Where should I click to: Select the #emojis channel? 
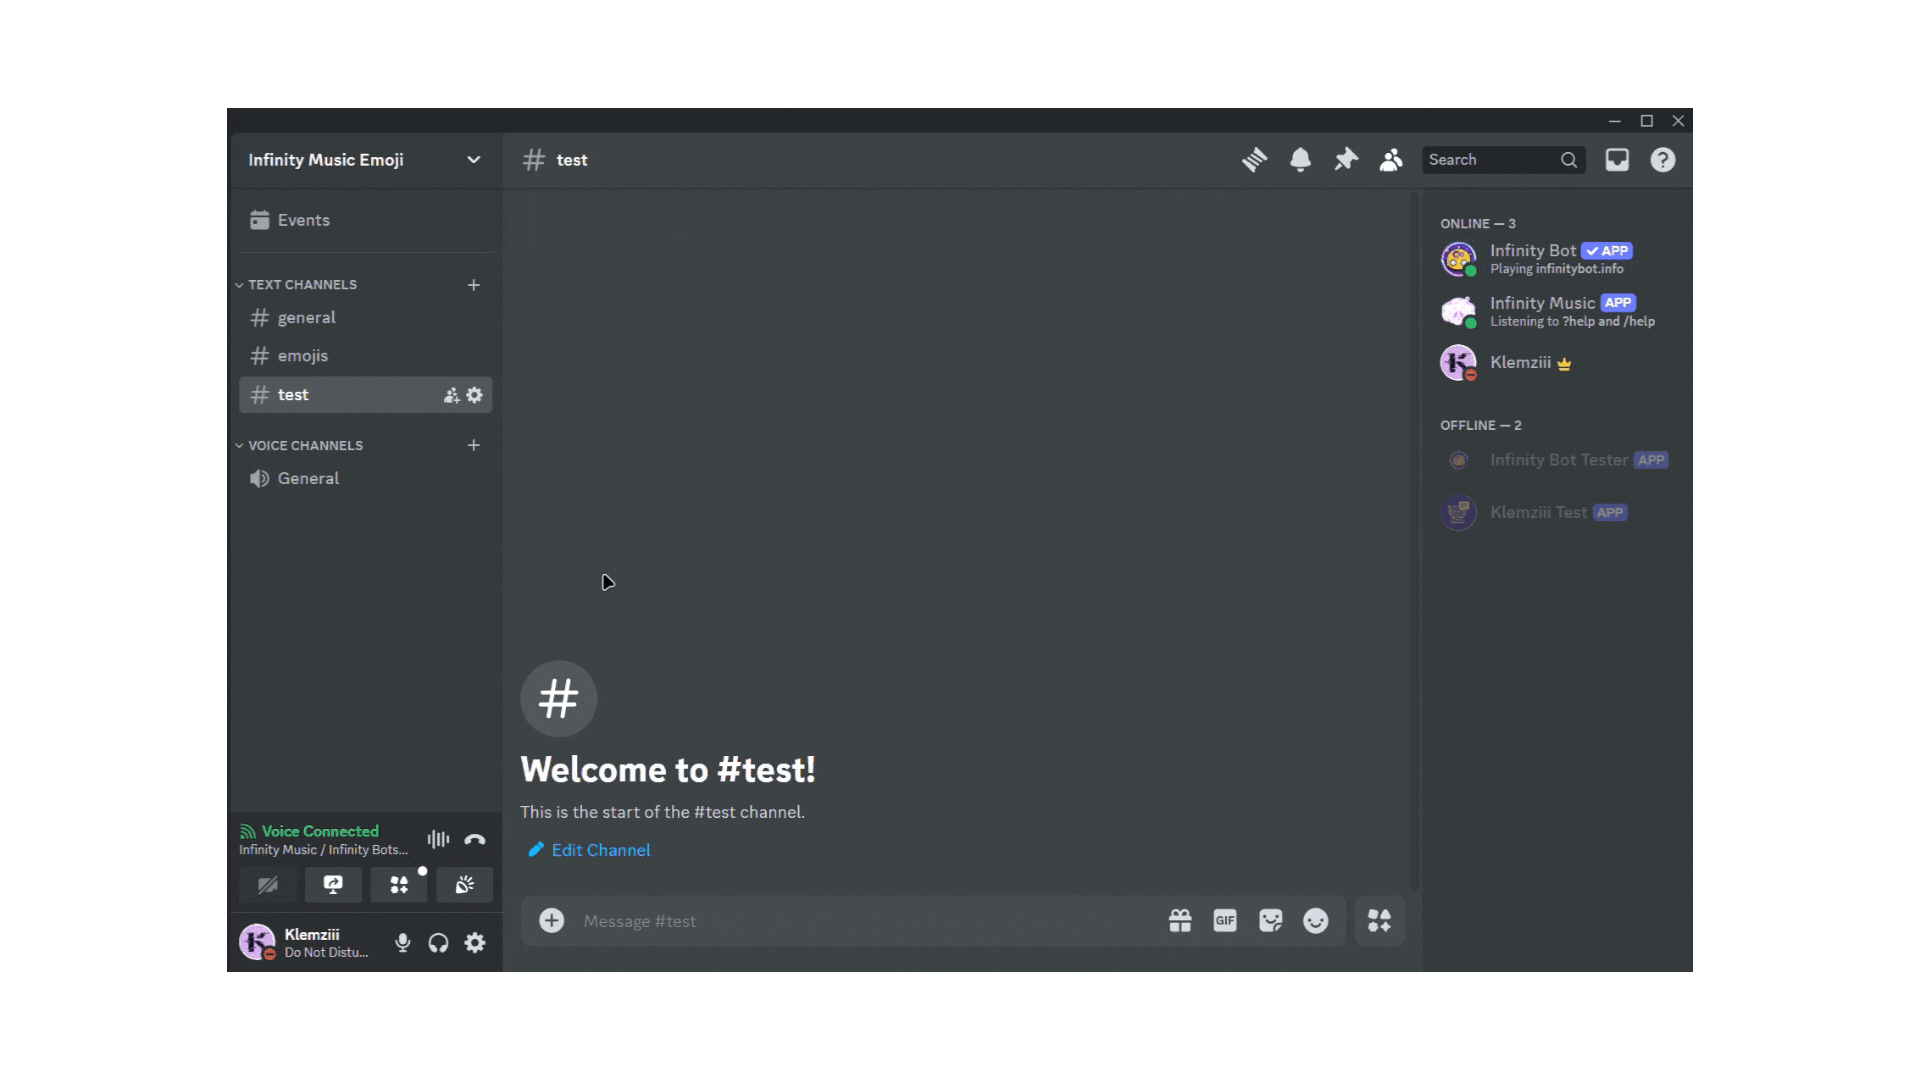pyautogui.click(x=302, y=355)
